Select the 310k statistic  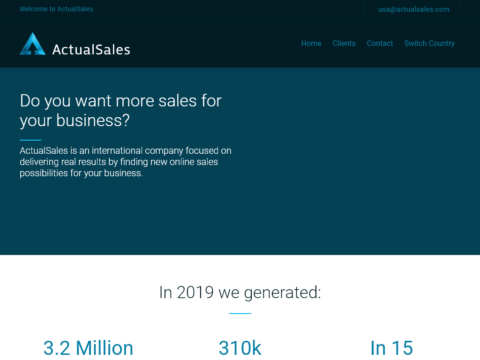coord(240,348)
